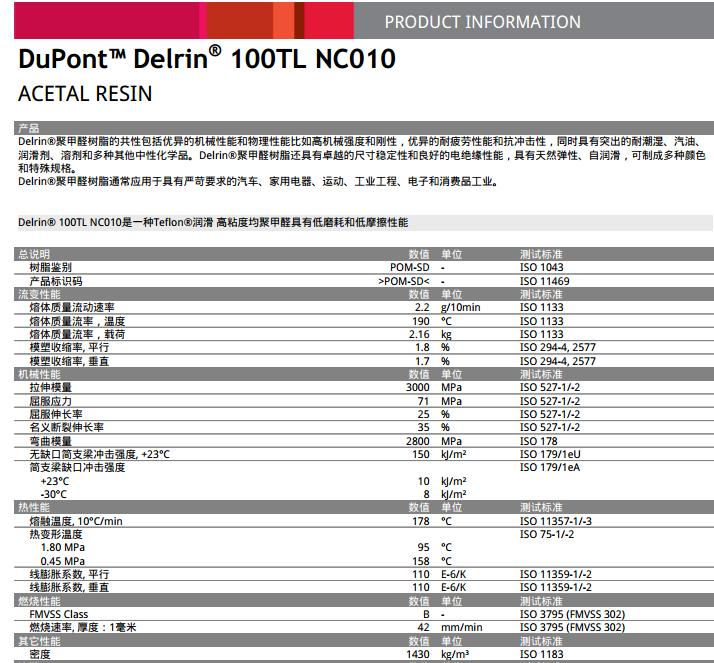Select the 178 melting temperature value

coord(421,521)
